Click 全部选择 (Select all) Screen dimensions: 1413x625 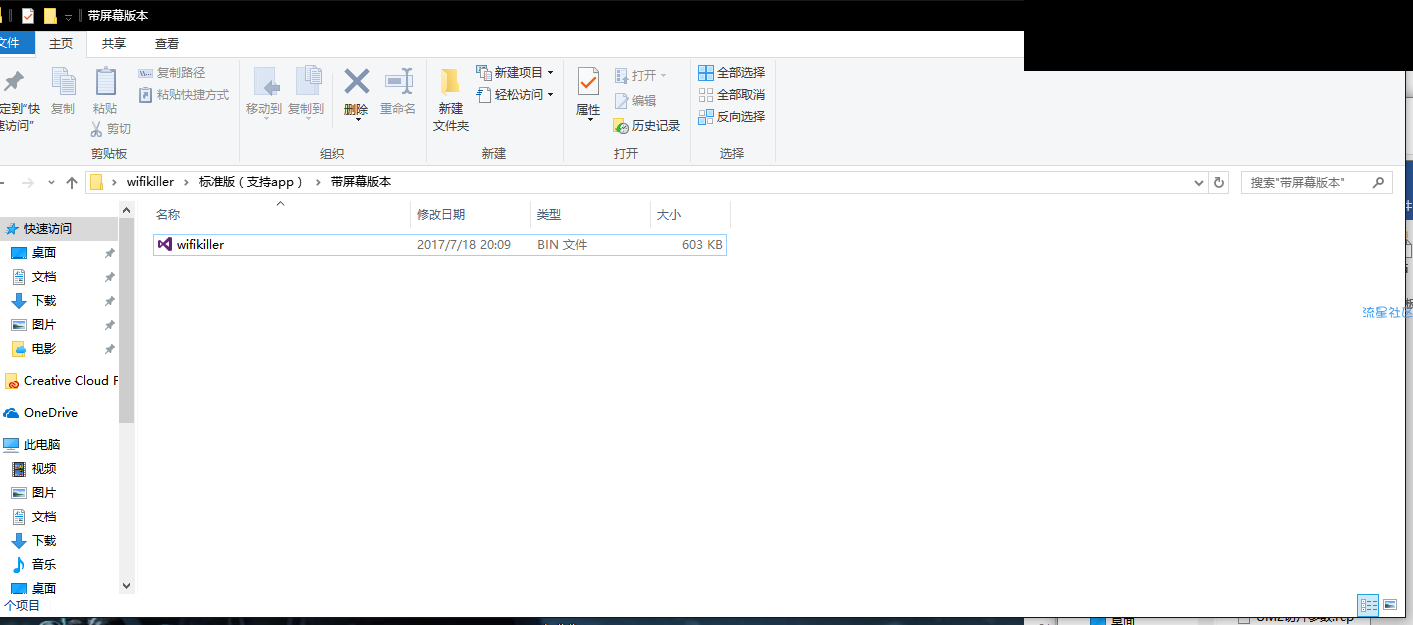tap(731, 73)
